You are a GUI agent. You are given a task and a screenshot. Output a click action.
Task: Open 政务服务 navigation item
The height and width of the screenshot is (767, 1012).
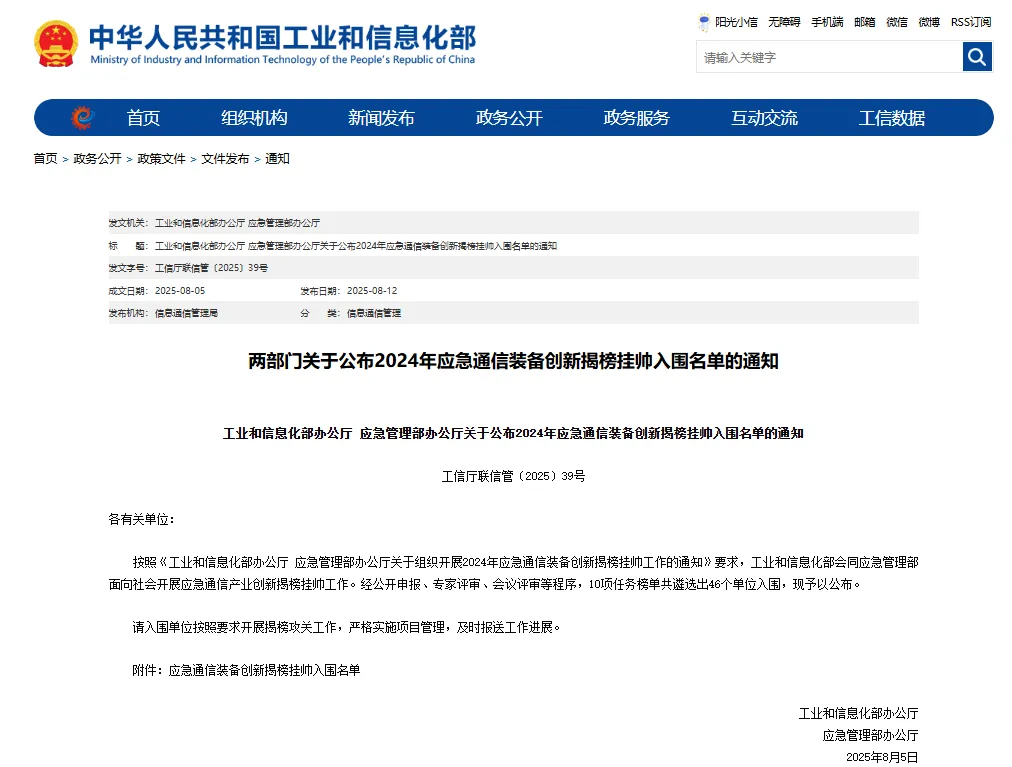636,118
